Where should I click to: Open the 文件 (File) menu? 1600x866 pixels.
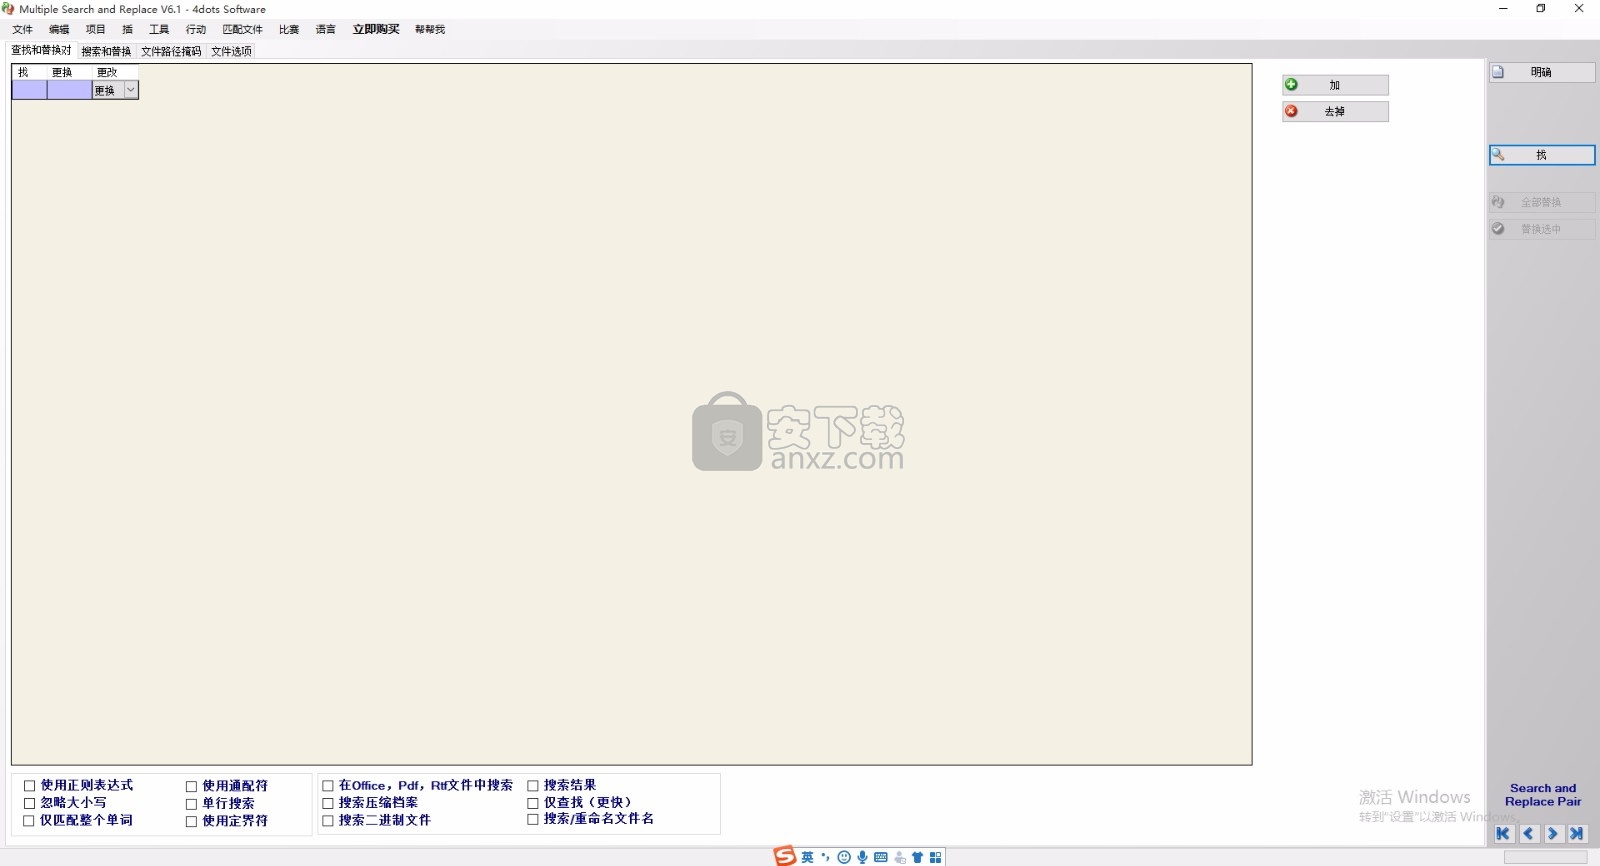(x=22, y=29)
